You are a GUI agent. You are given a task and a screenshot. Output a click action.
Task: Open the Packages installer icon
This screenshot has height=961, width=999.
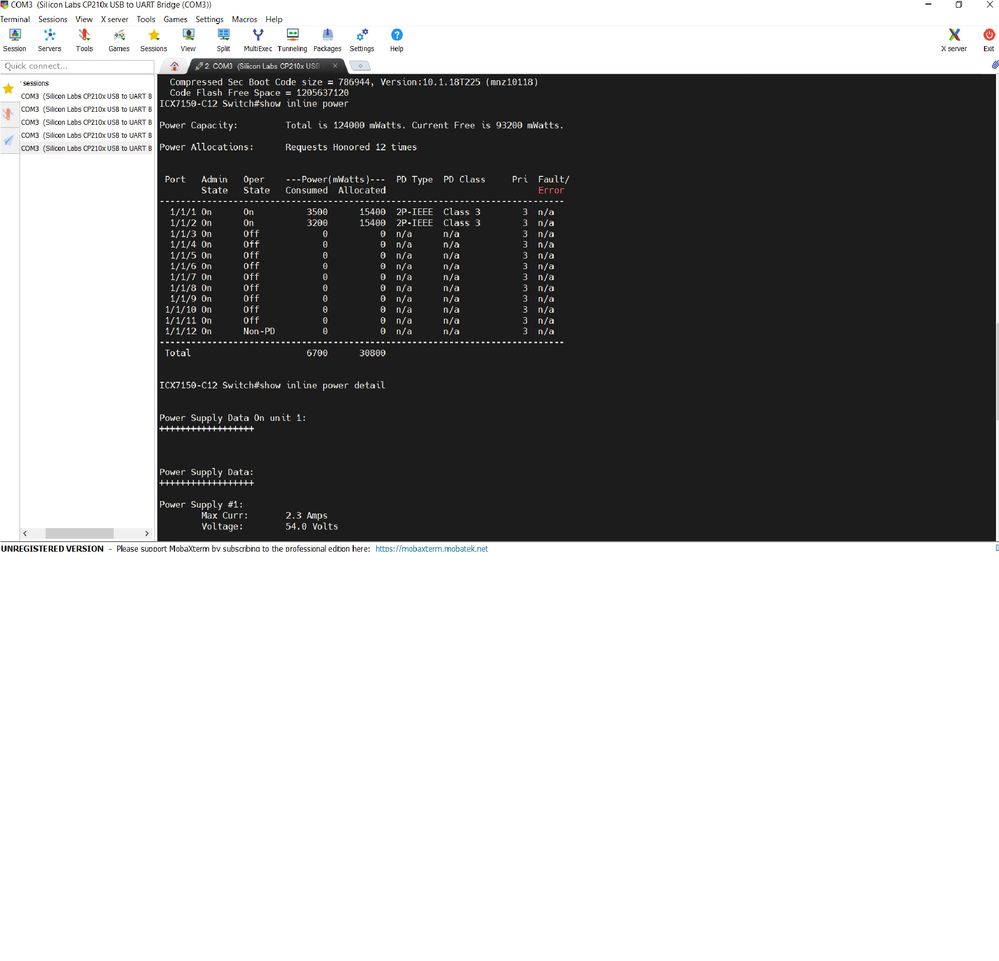click(327, 40)
